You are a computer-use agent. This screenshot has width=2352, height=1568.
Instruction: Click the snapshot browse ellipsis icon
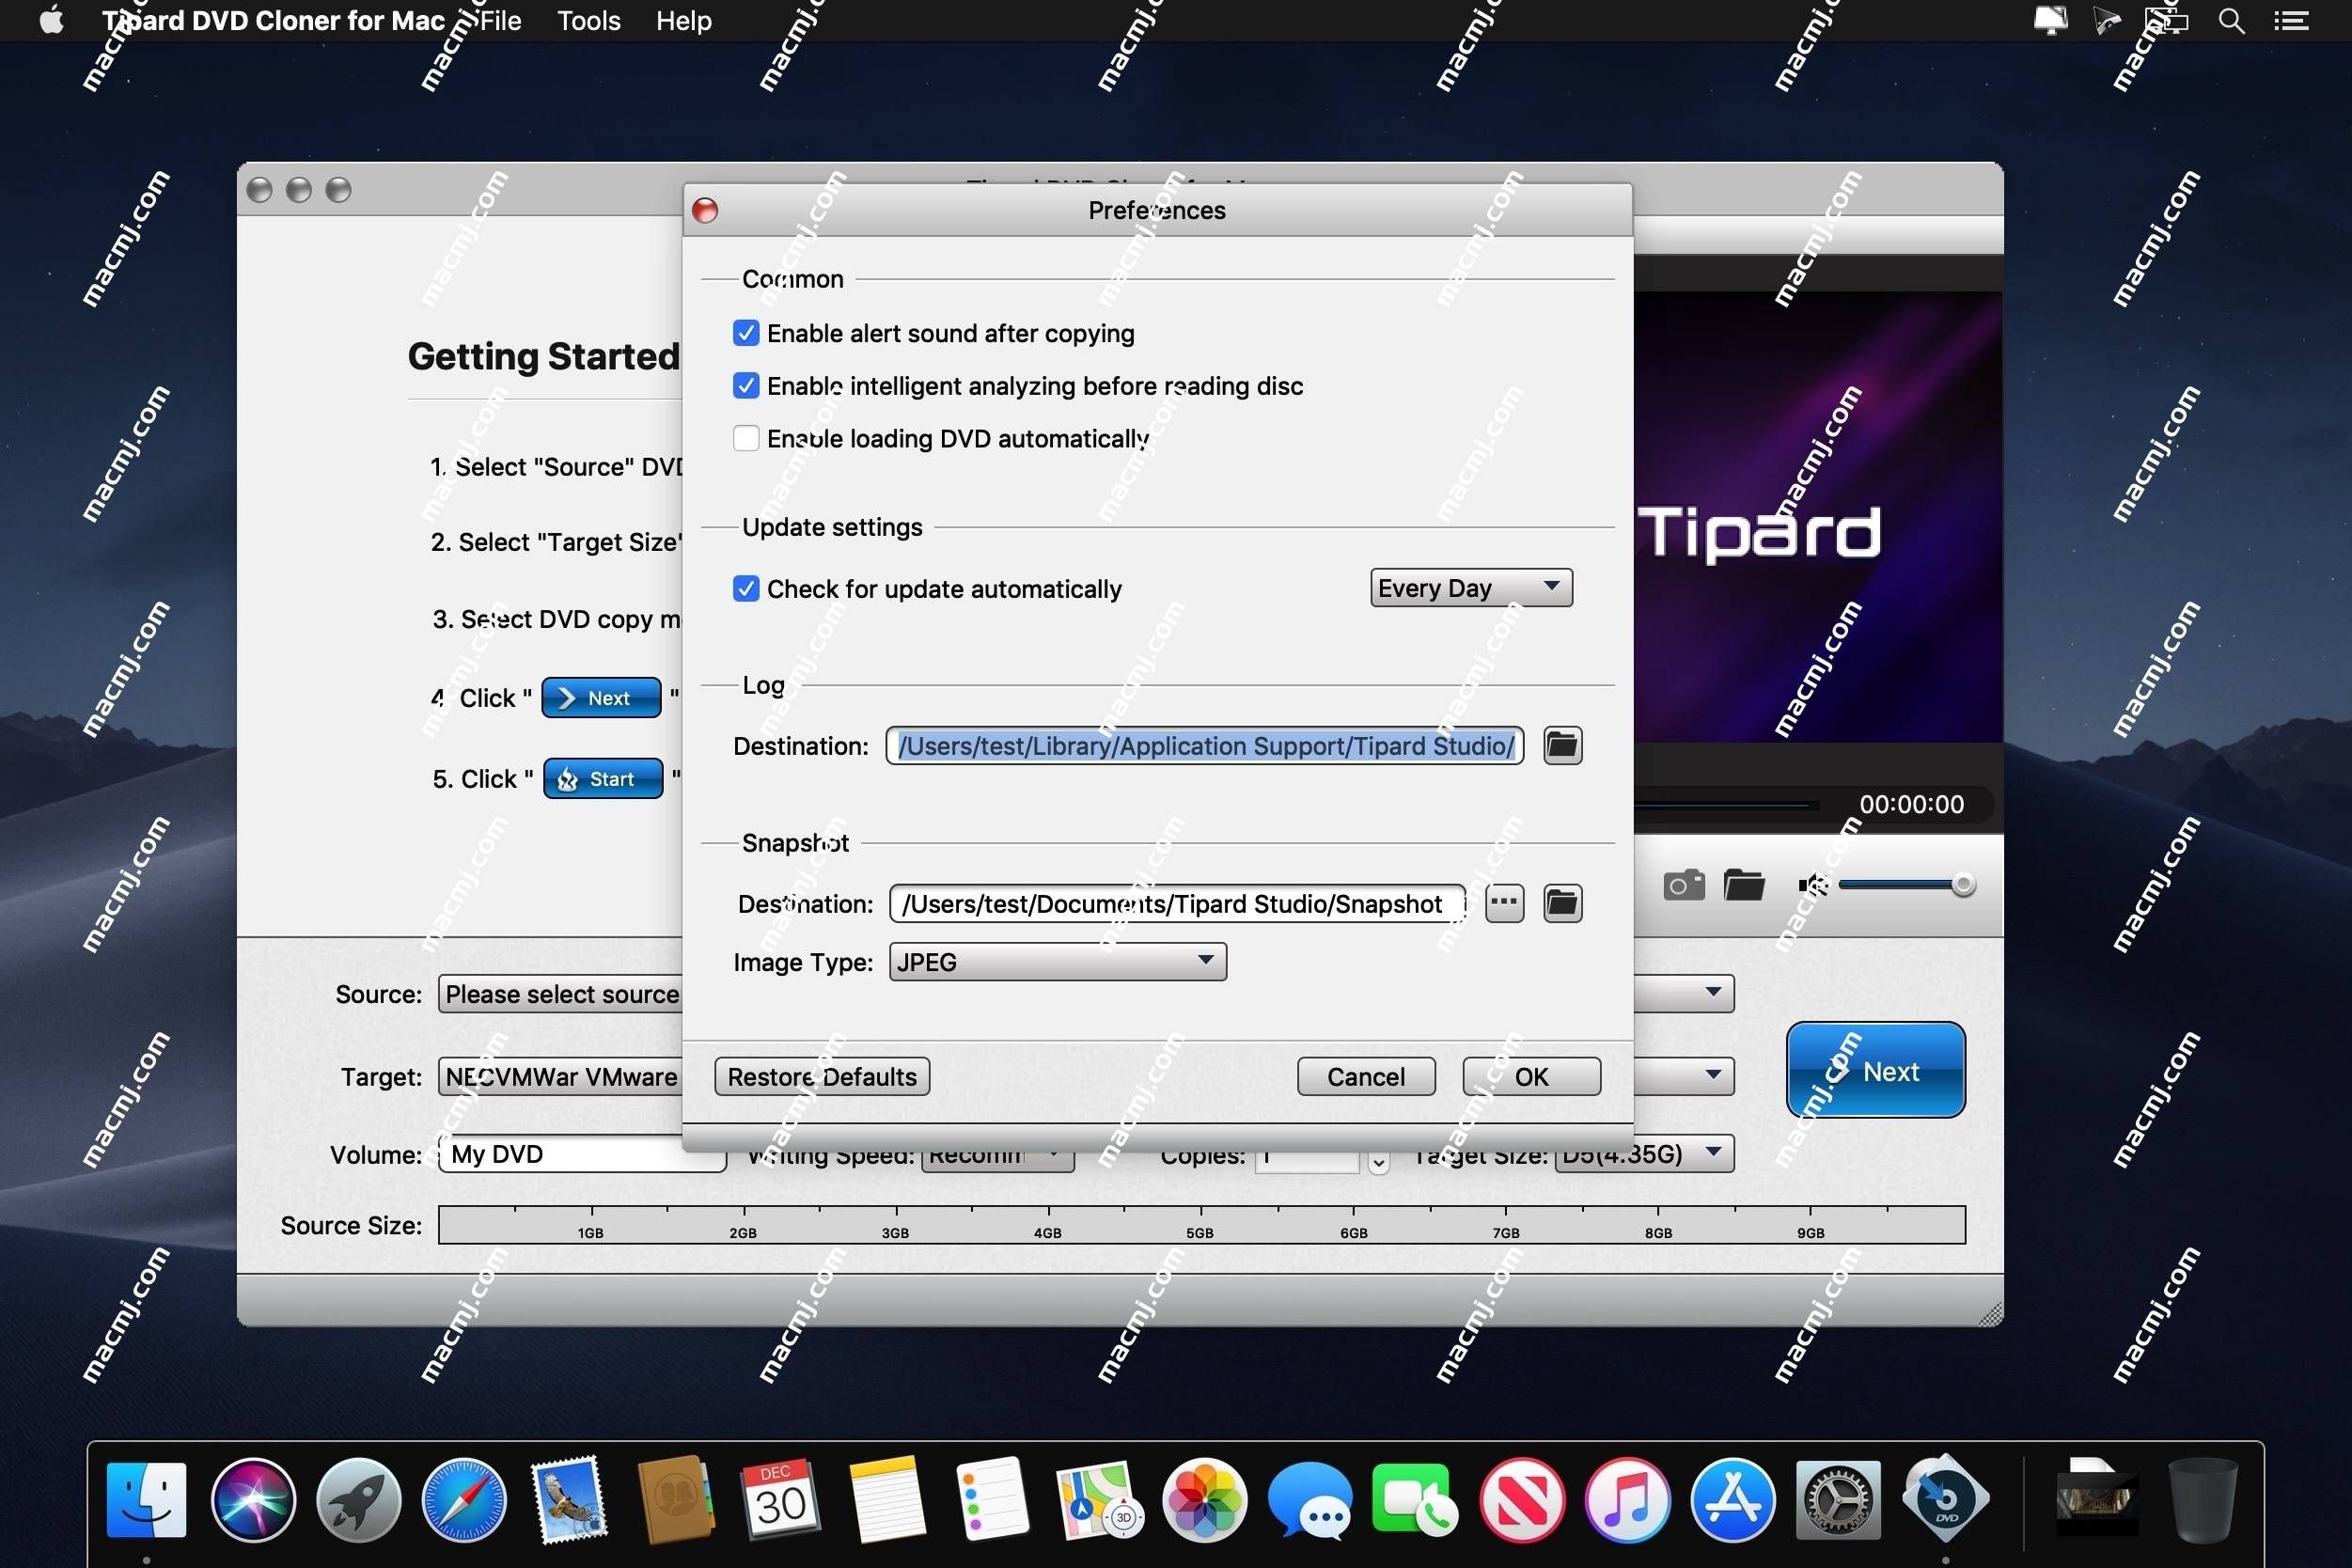1503,902
